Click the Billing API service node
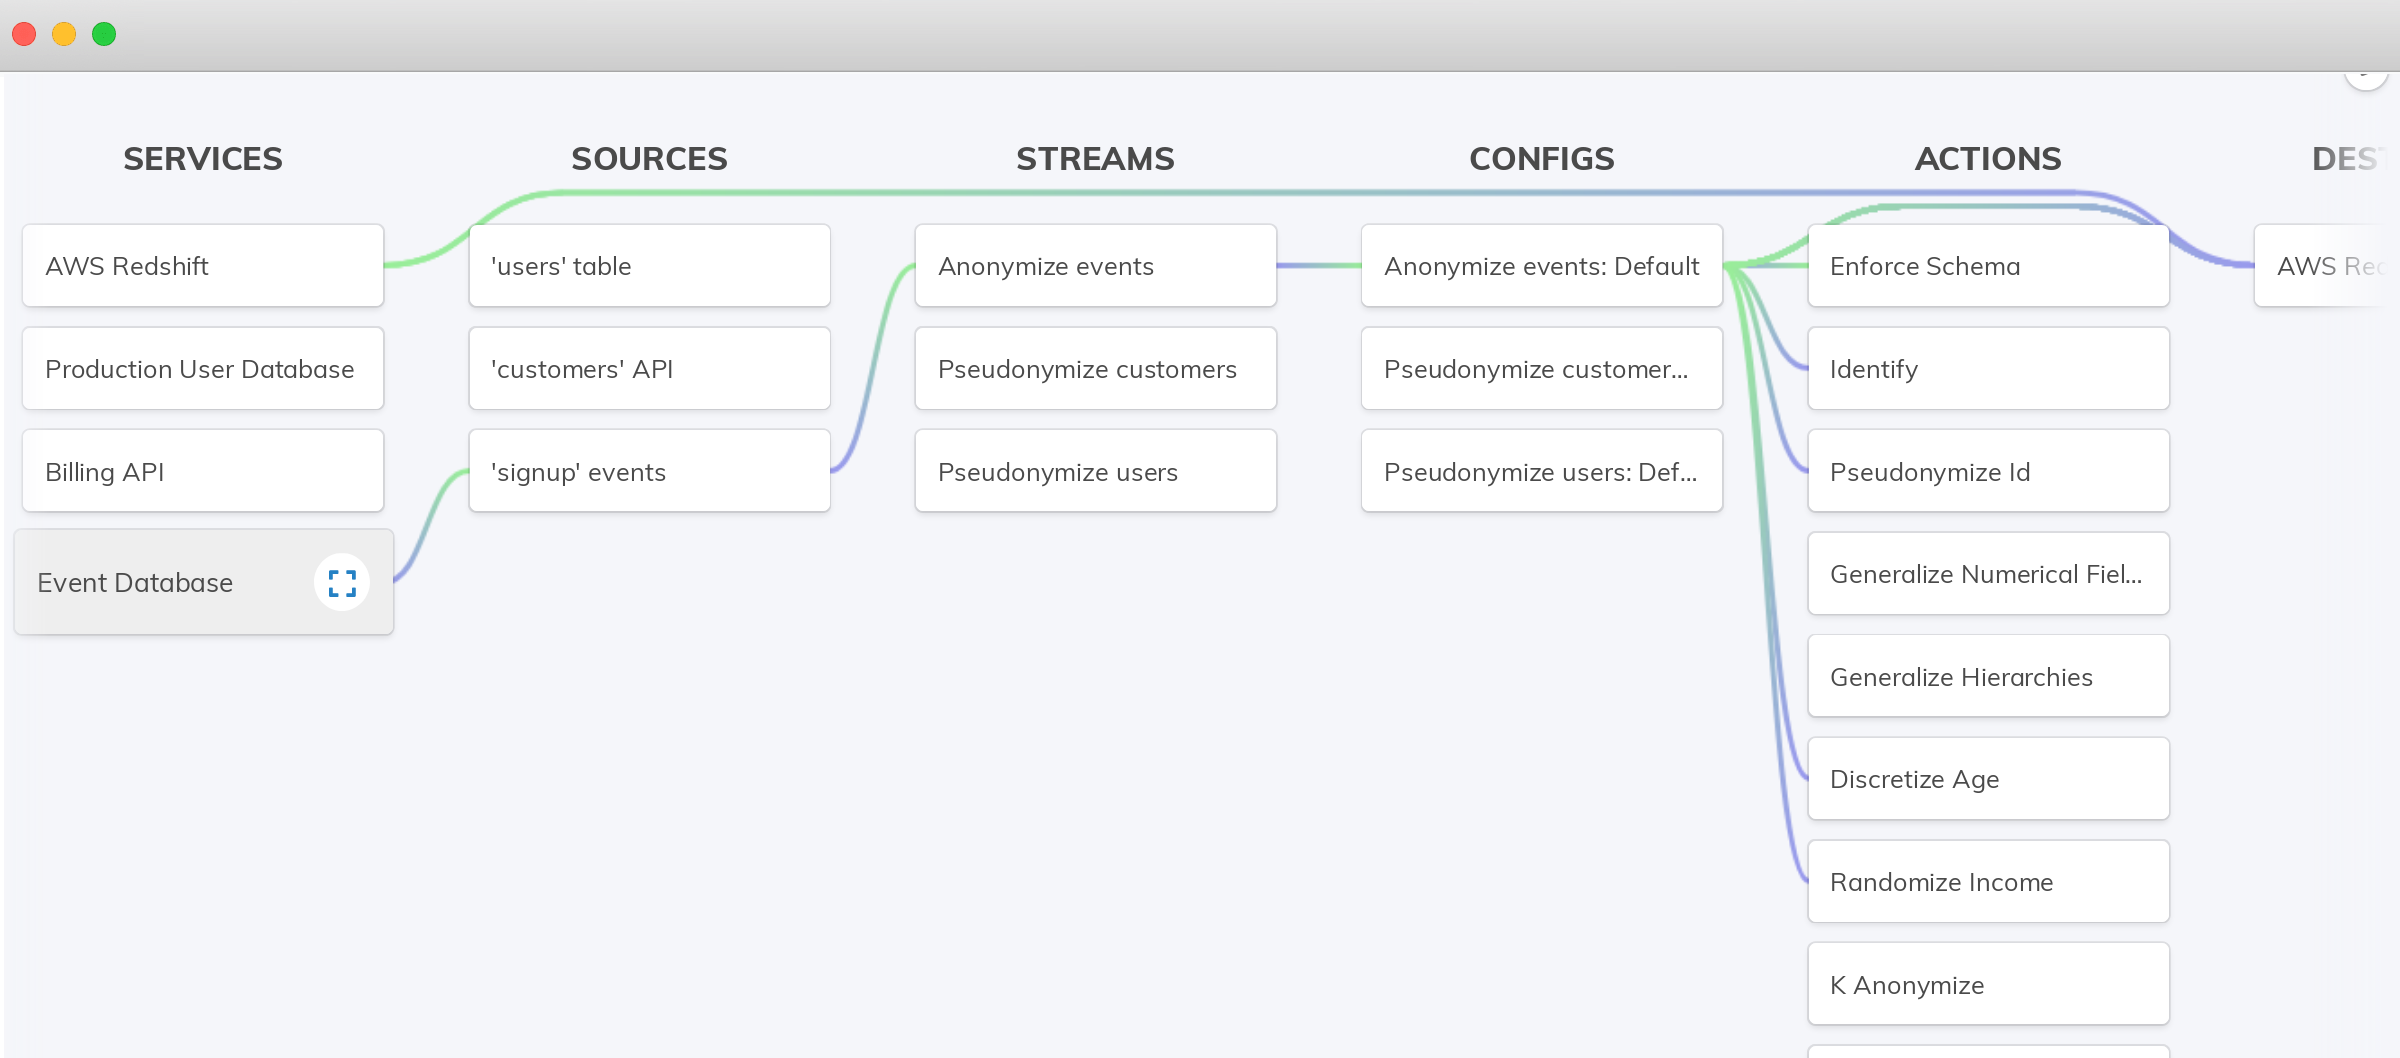 (203, 472)
